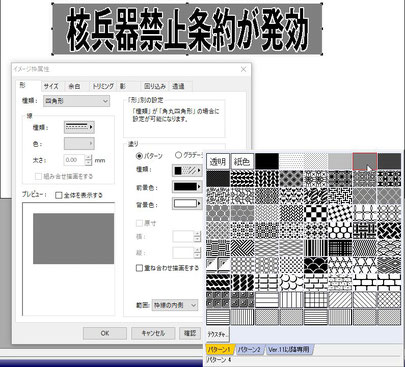This screenshot has width=405, height=367.
Task: Choose the white hexagon honeycomb pattern
Action: pos(340,230)
